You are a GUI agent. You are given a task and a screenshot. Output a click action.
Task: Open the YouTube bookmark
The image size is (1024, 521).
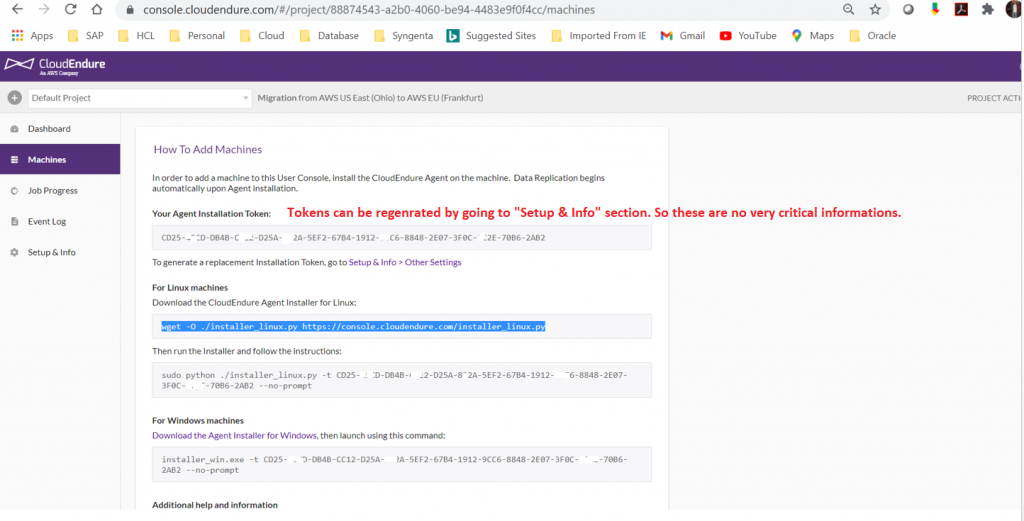click(748, 36)
